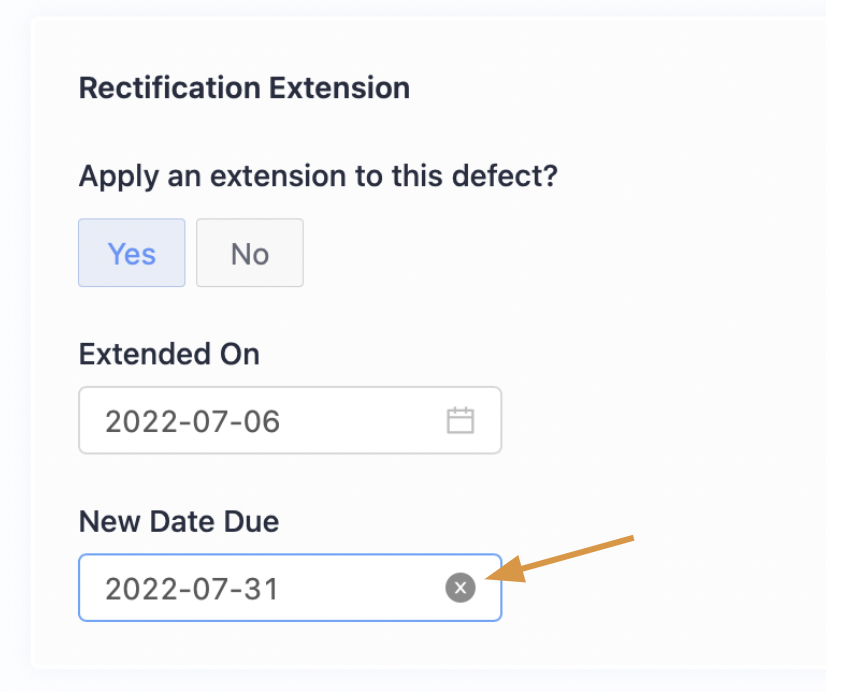This screenshot has width=846, height=692.
Task: Click the 2022-07-06 date text
Action: 192,421
